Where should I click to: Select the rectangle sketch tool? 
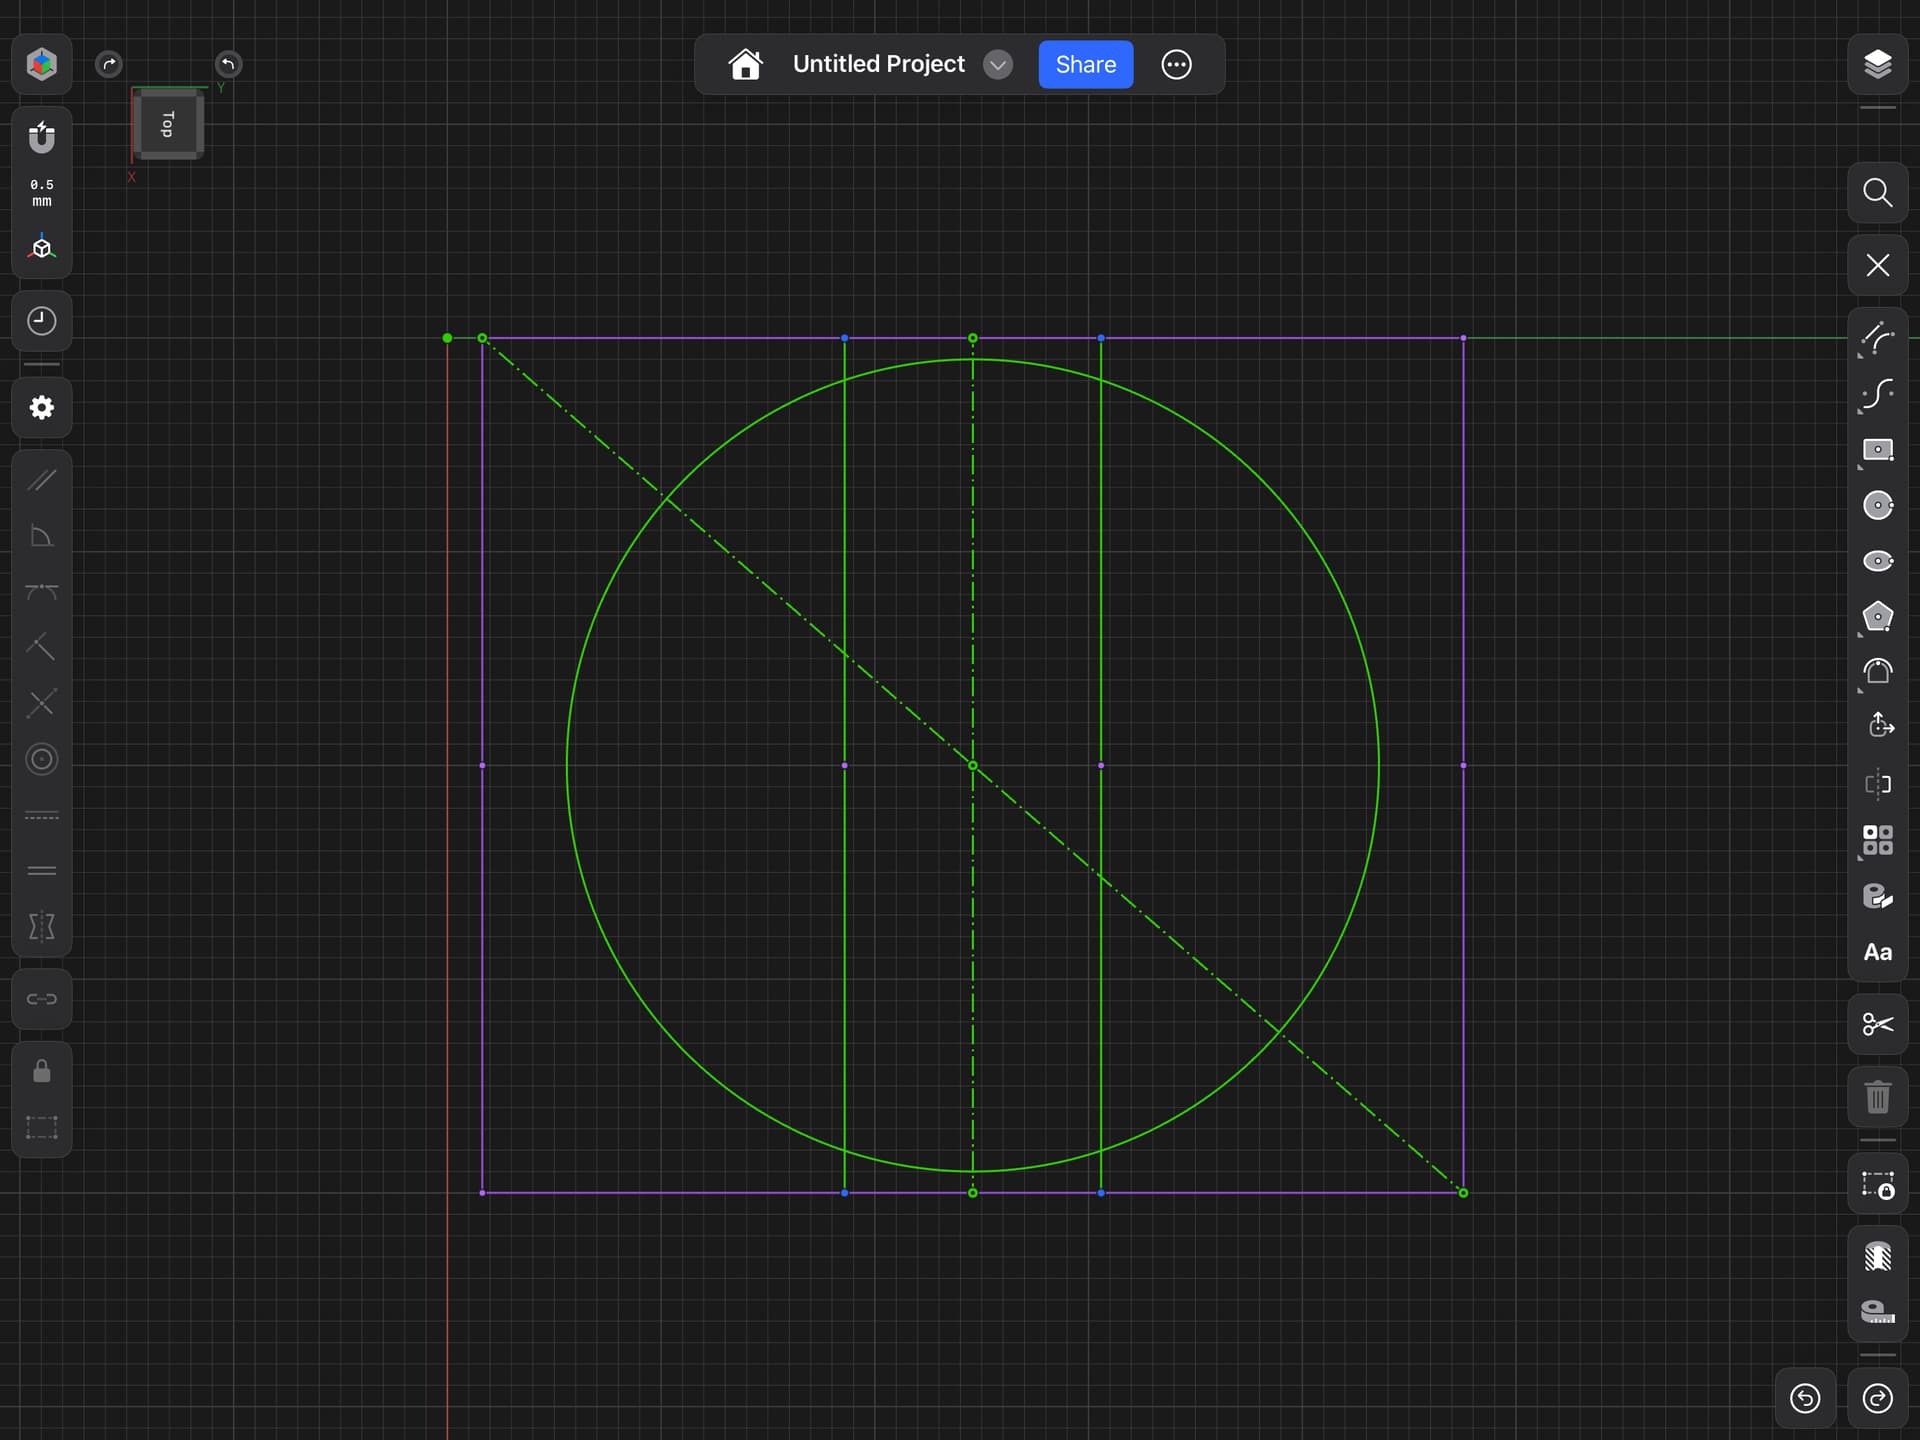[1877, 450]
